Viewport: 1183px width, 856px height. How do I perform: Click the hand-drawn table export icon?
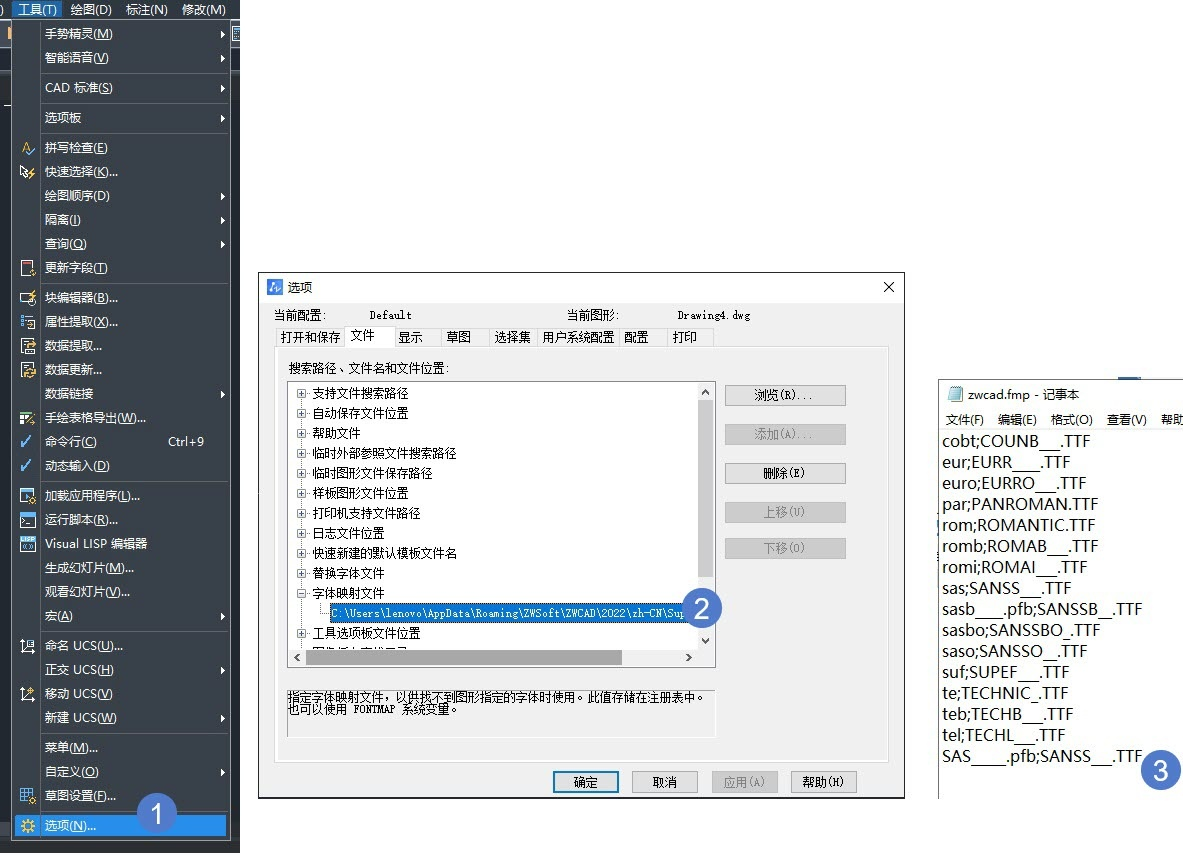(27, 418)
